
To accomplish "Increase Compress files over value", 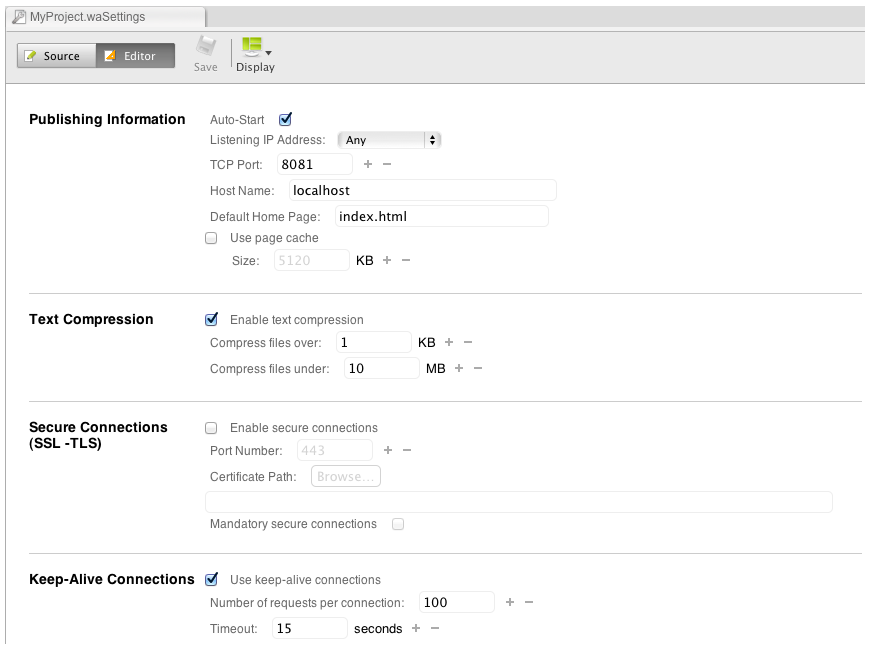I will coord(449,343).
